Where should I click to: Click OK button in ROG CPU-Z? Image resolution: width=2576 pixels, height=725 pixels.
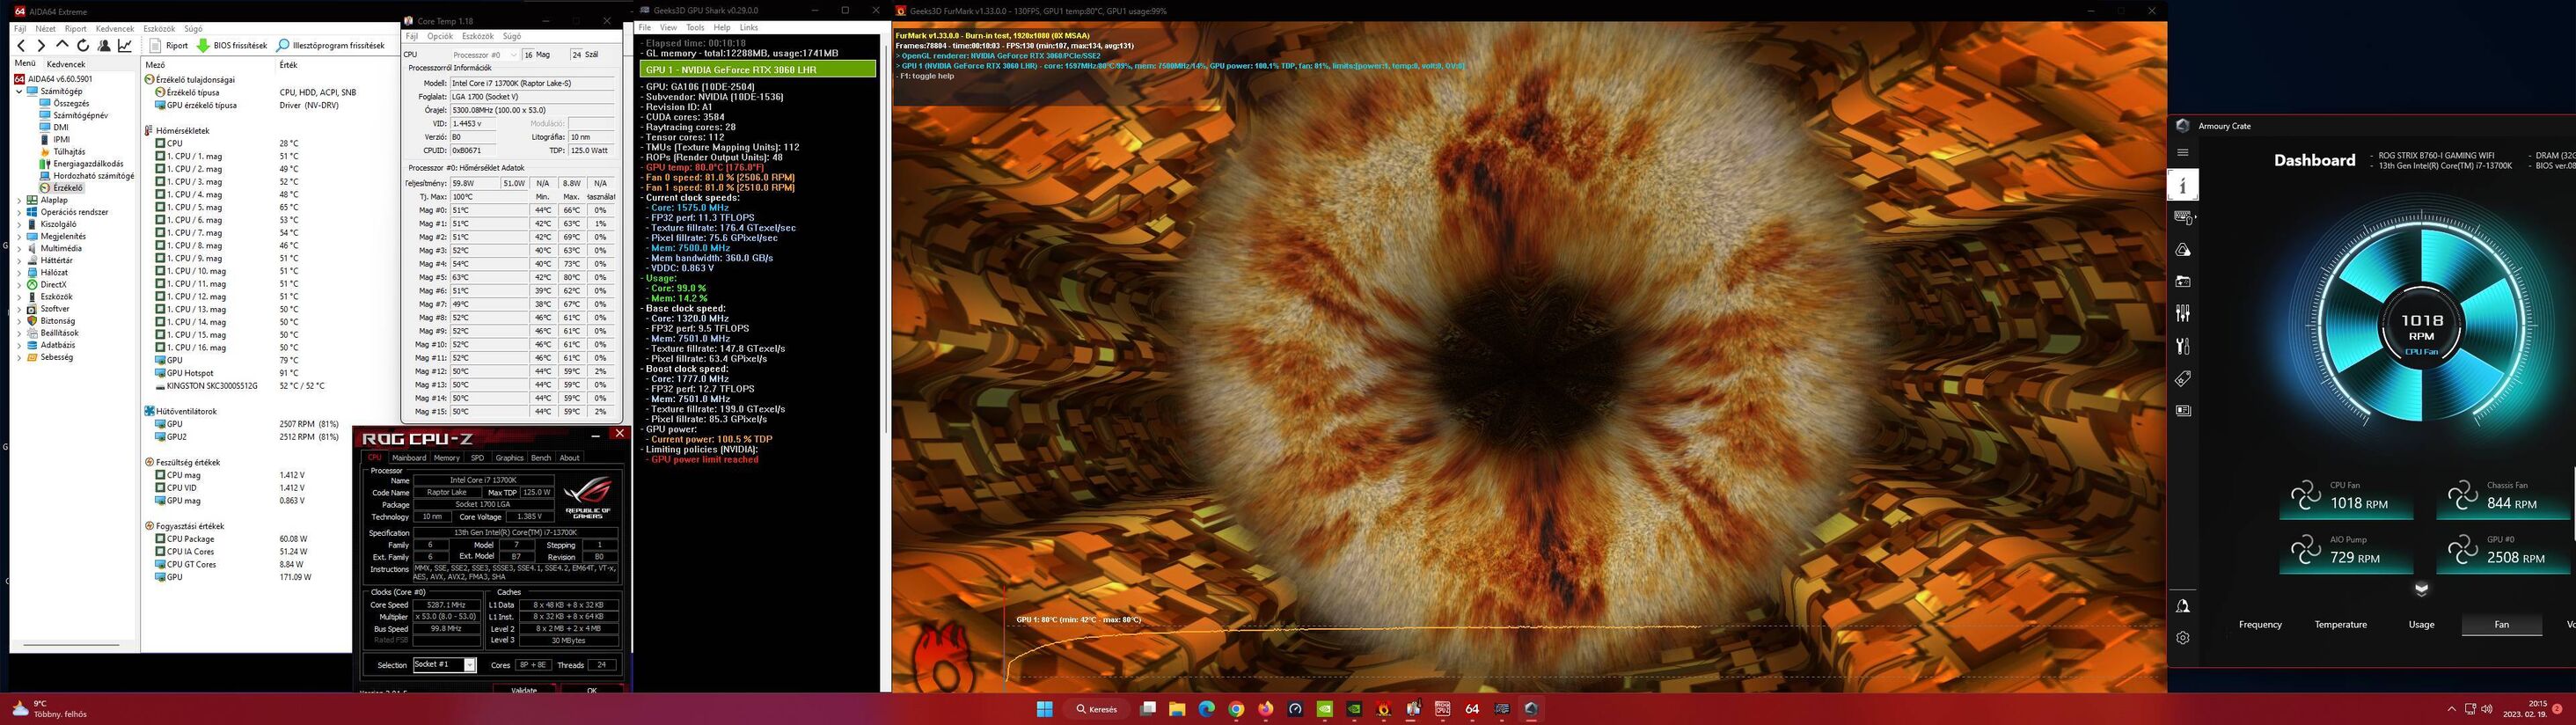[592, 689]
